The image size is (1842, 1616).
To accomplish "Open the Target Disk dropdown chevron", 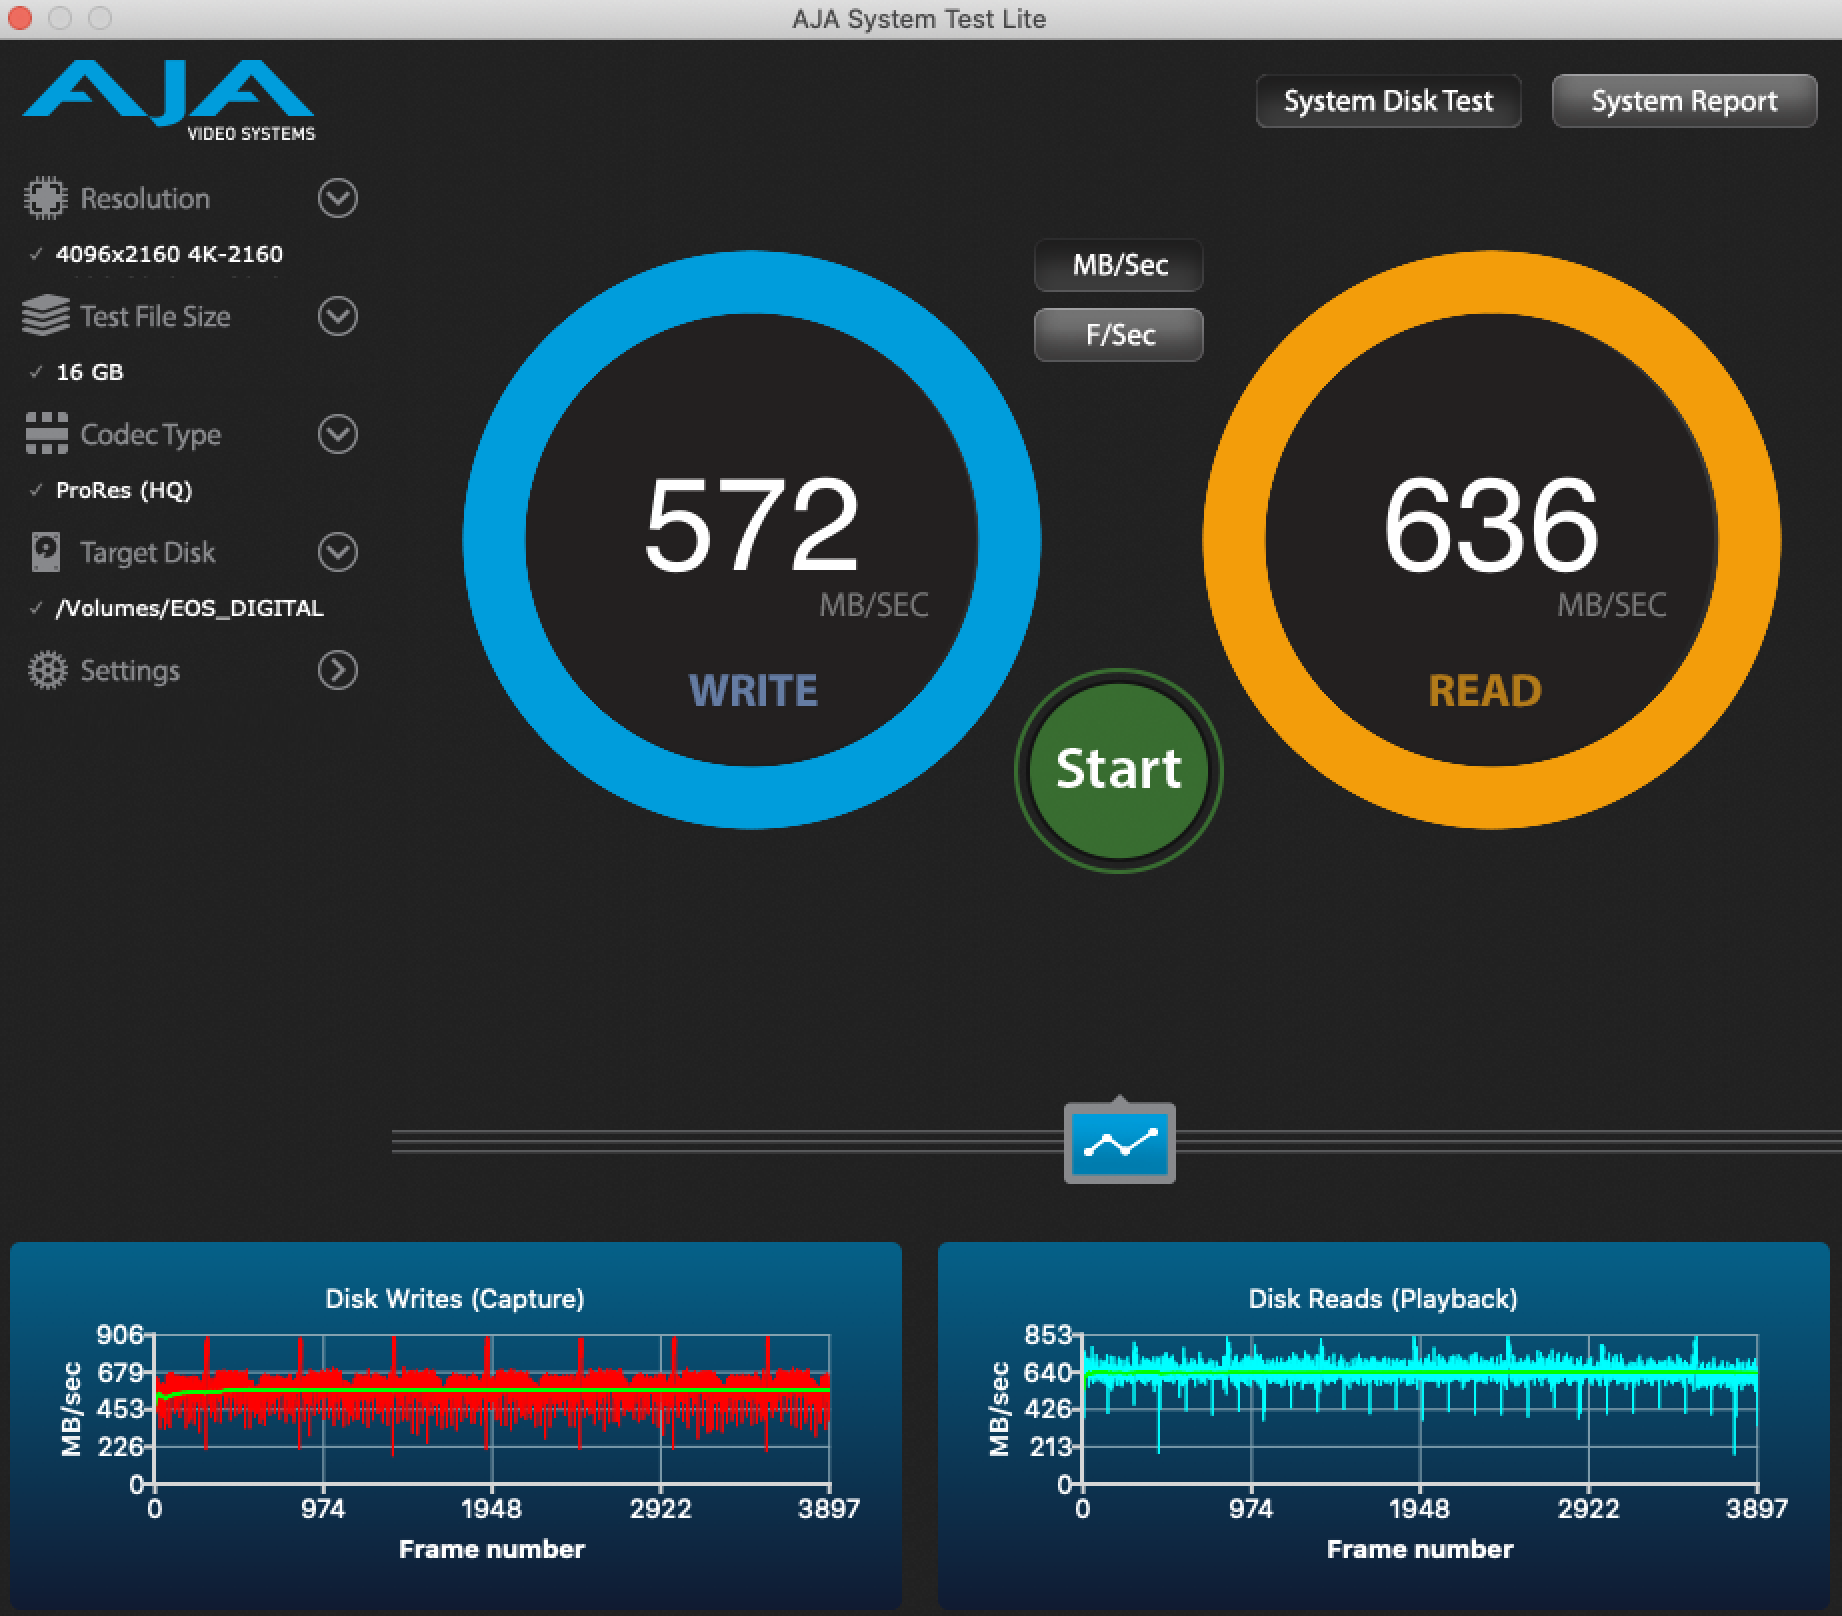I will coord(337,552).
